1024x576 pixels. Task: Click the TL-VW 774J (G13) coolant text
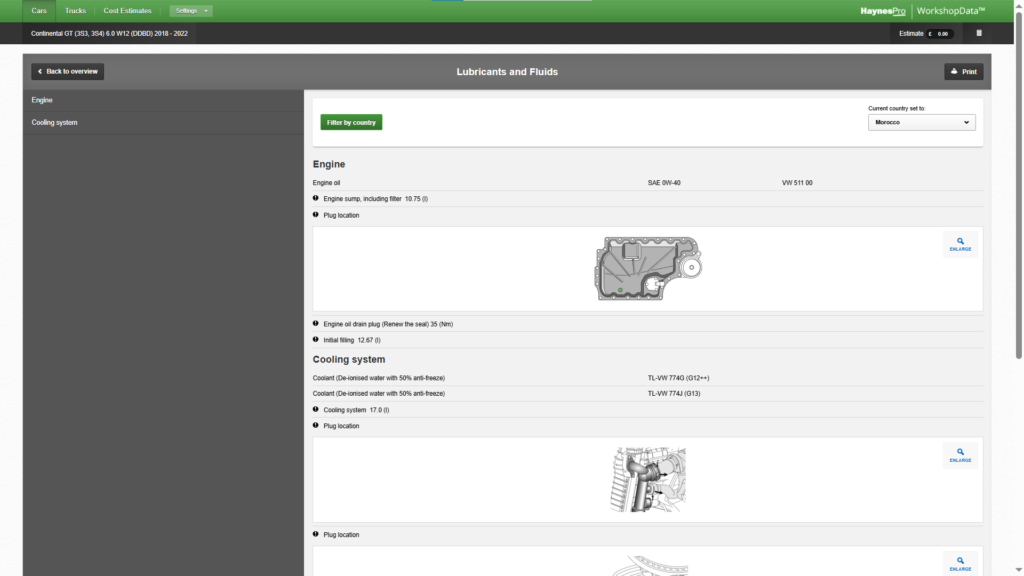click(674, 394)
